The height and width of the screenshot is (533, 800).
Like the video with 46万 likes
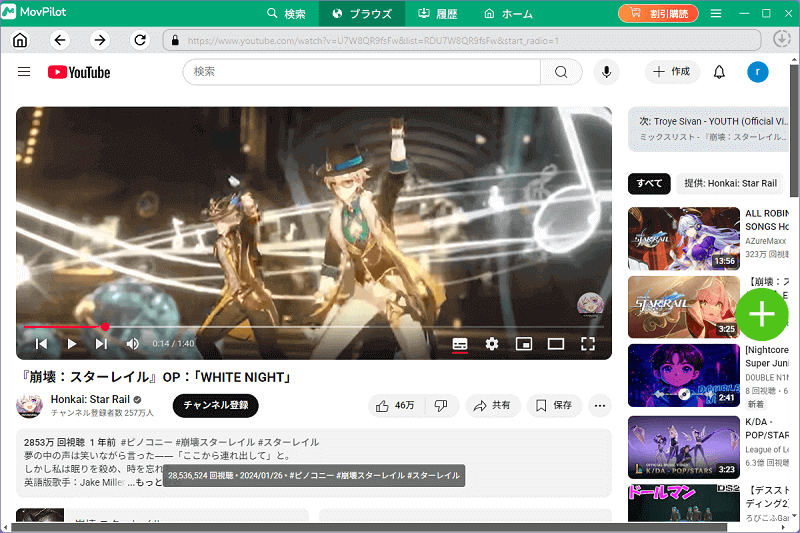[397, 405]
